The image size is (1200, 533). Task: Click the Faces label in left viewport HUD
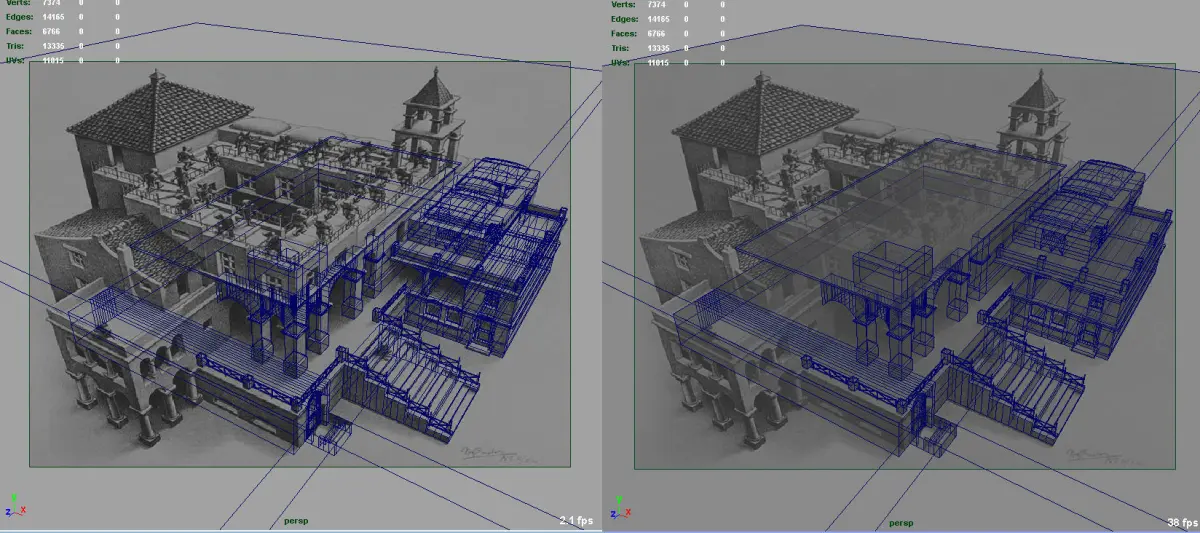(x=19, y=32)
